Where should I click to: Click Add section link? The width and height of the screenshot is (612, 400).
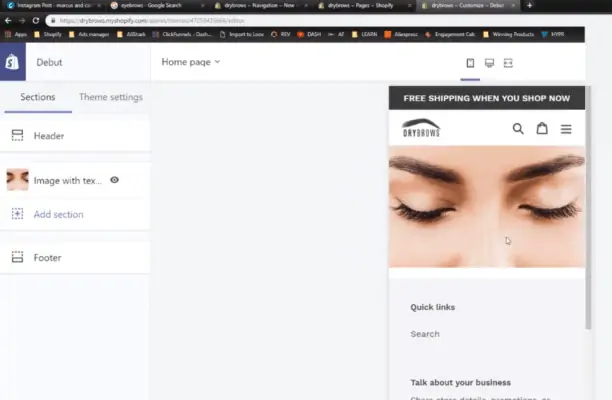point(59,214)
